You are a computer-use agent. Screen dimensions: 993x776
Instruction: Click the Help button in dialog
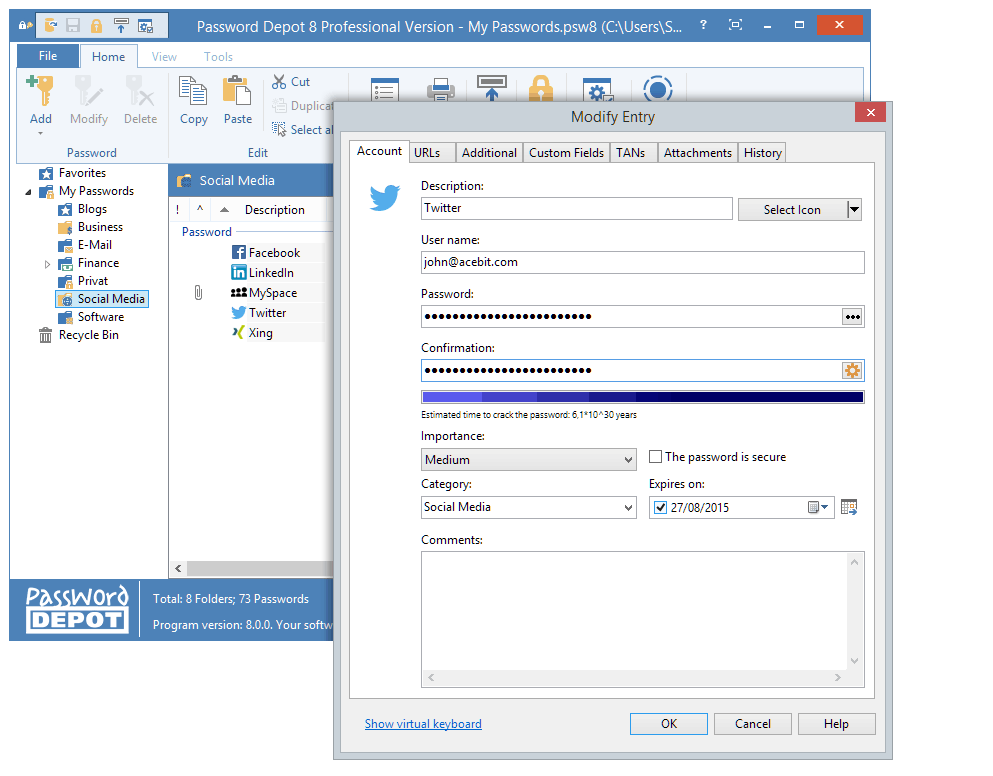click(836, 724)
